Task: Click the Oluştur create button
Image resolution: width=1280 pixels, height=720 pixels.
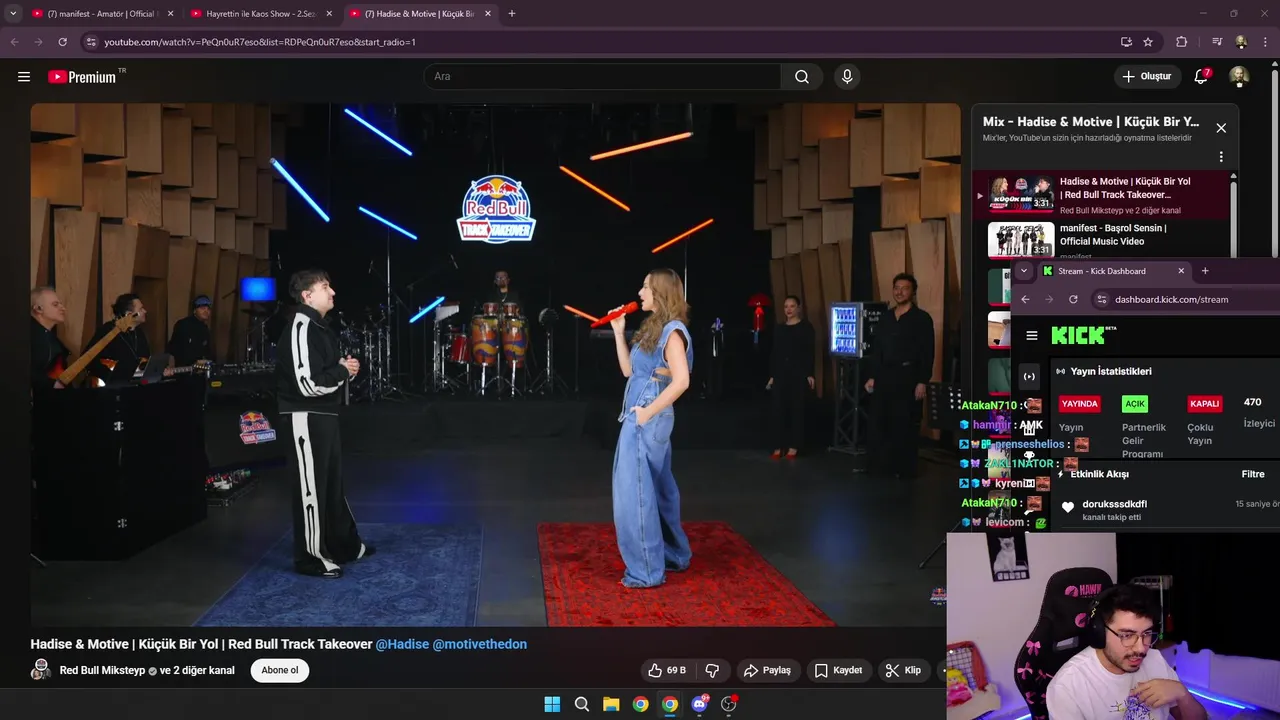Action: pos(1146,76)
